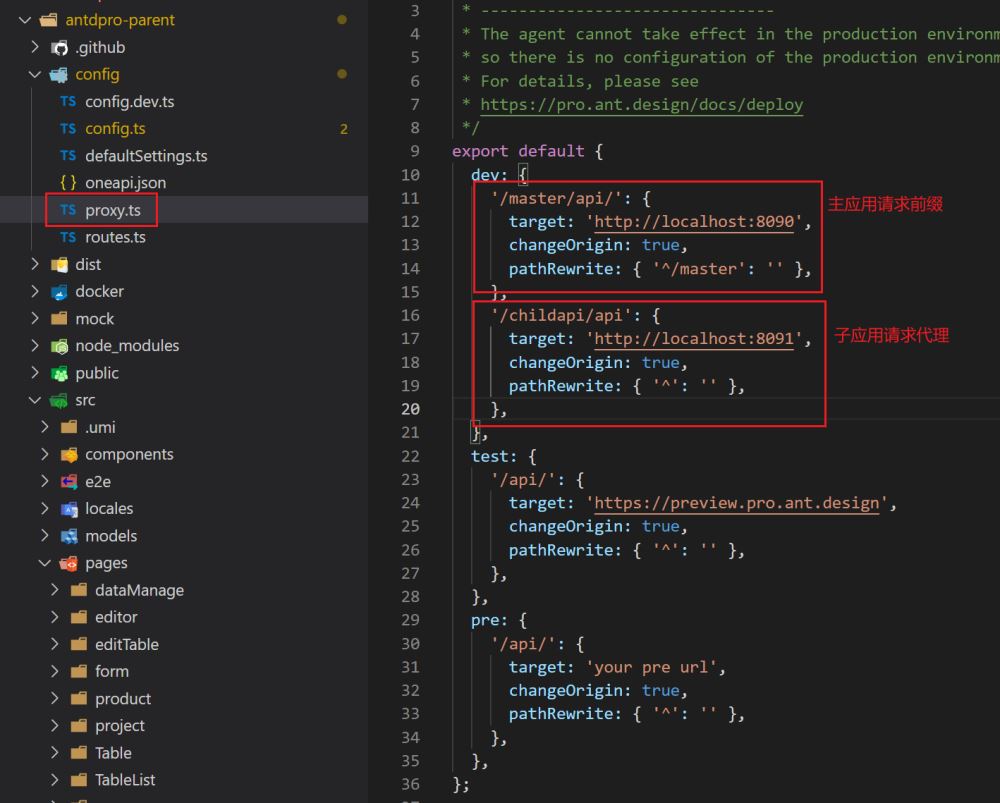Click the node_modules folder icon
The height and width of the screenshot is (803, 1000).
(x=59, y=346)
